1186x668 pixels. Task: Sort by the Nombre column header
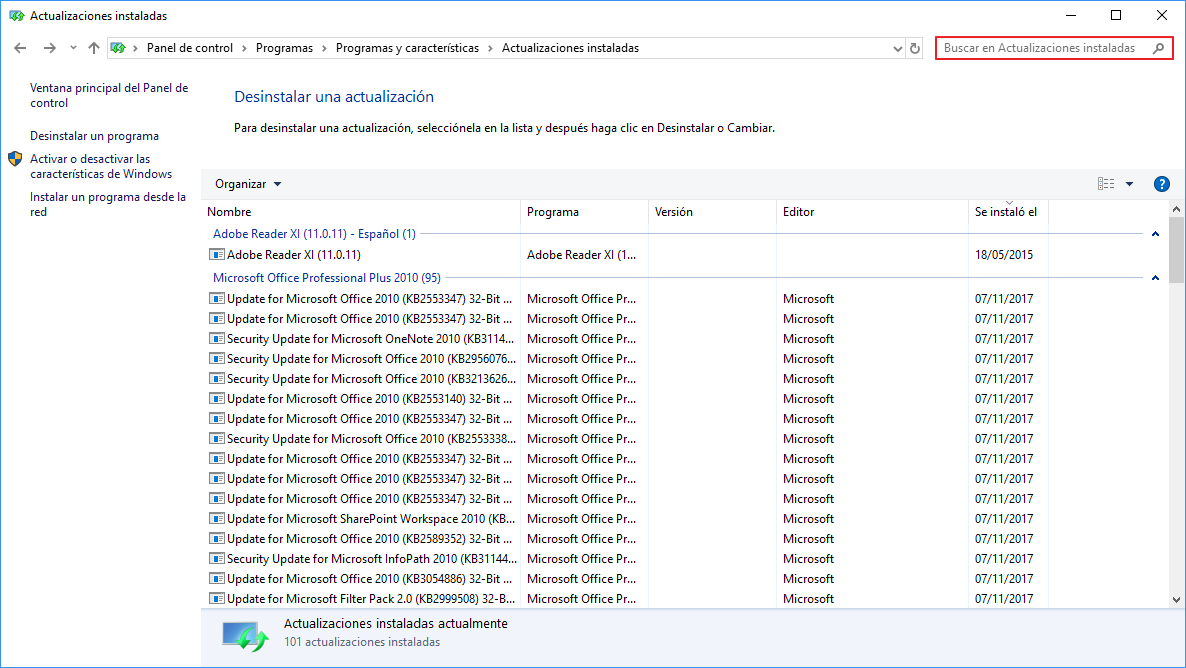(362, 212)
